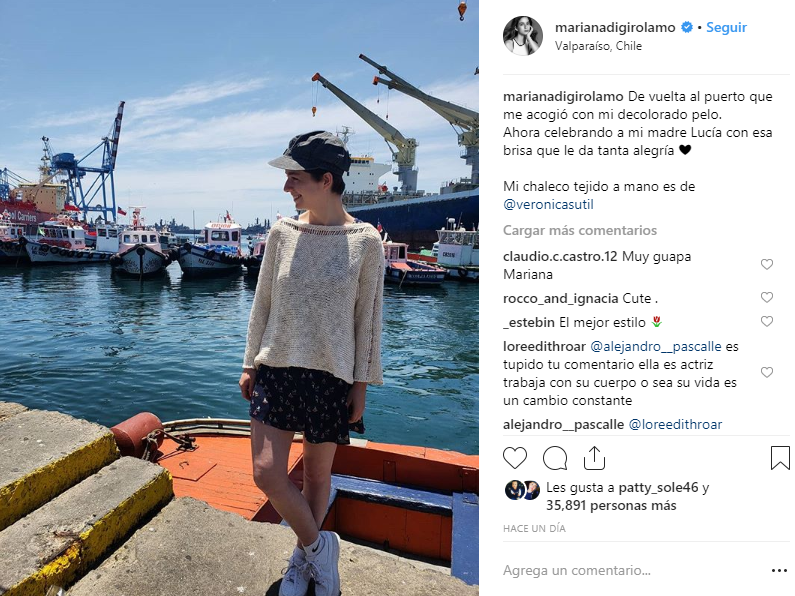Like claudio.c.castro.12's comment
The height and width of the screenshot is (596, 795).
(767, 265)
